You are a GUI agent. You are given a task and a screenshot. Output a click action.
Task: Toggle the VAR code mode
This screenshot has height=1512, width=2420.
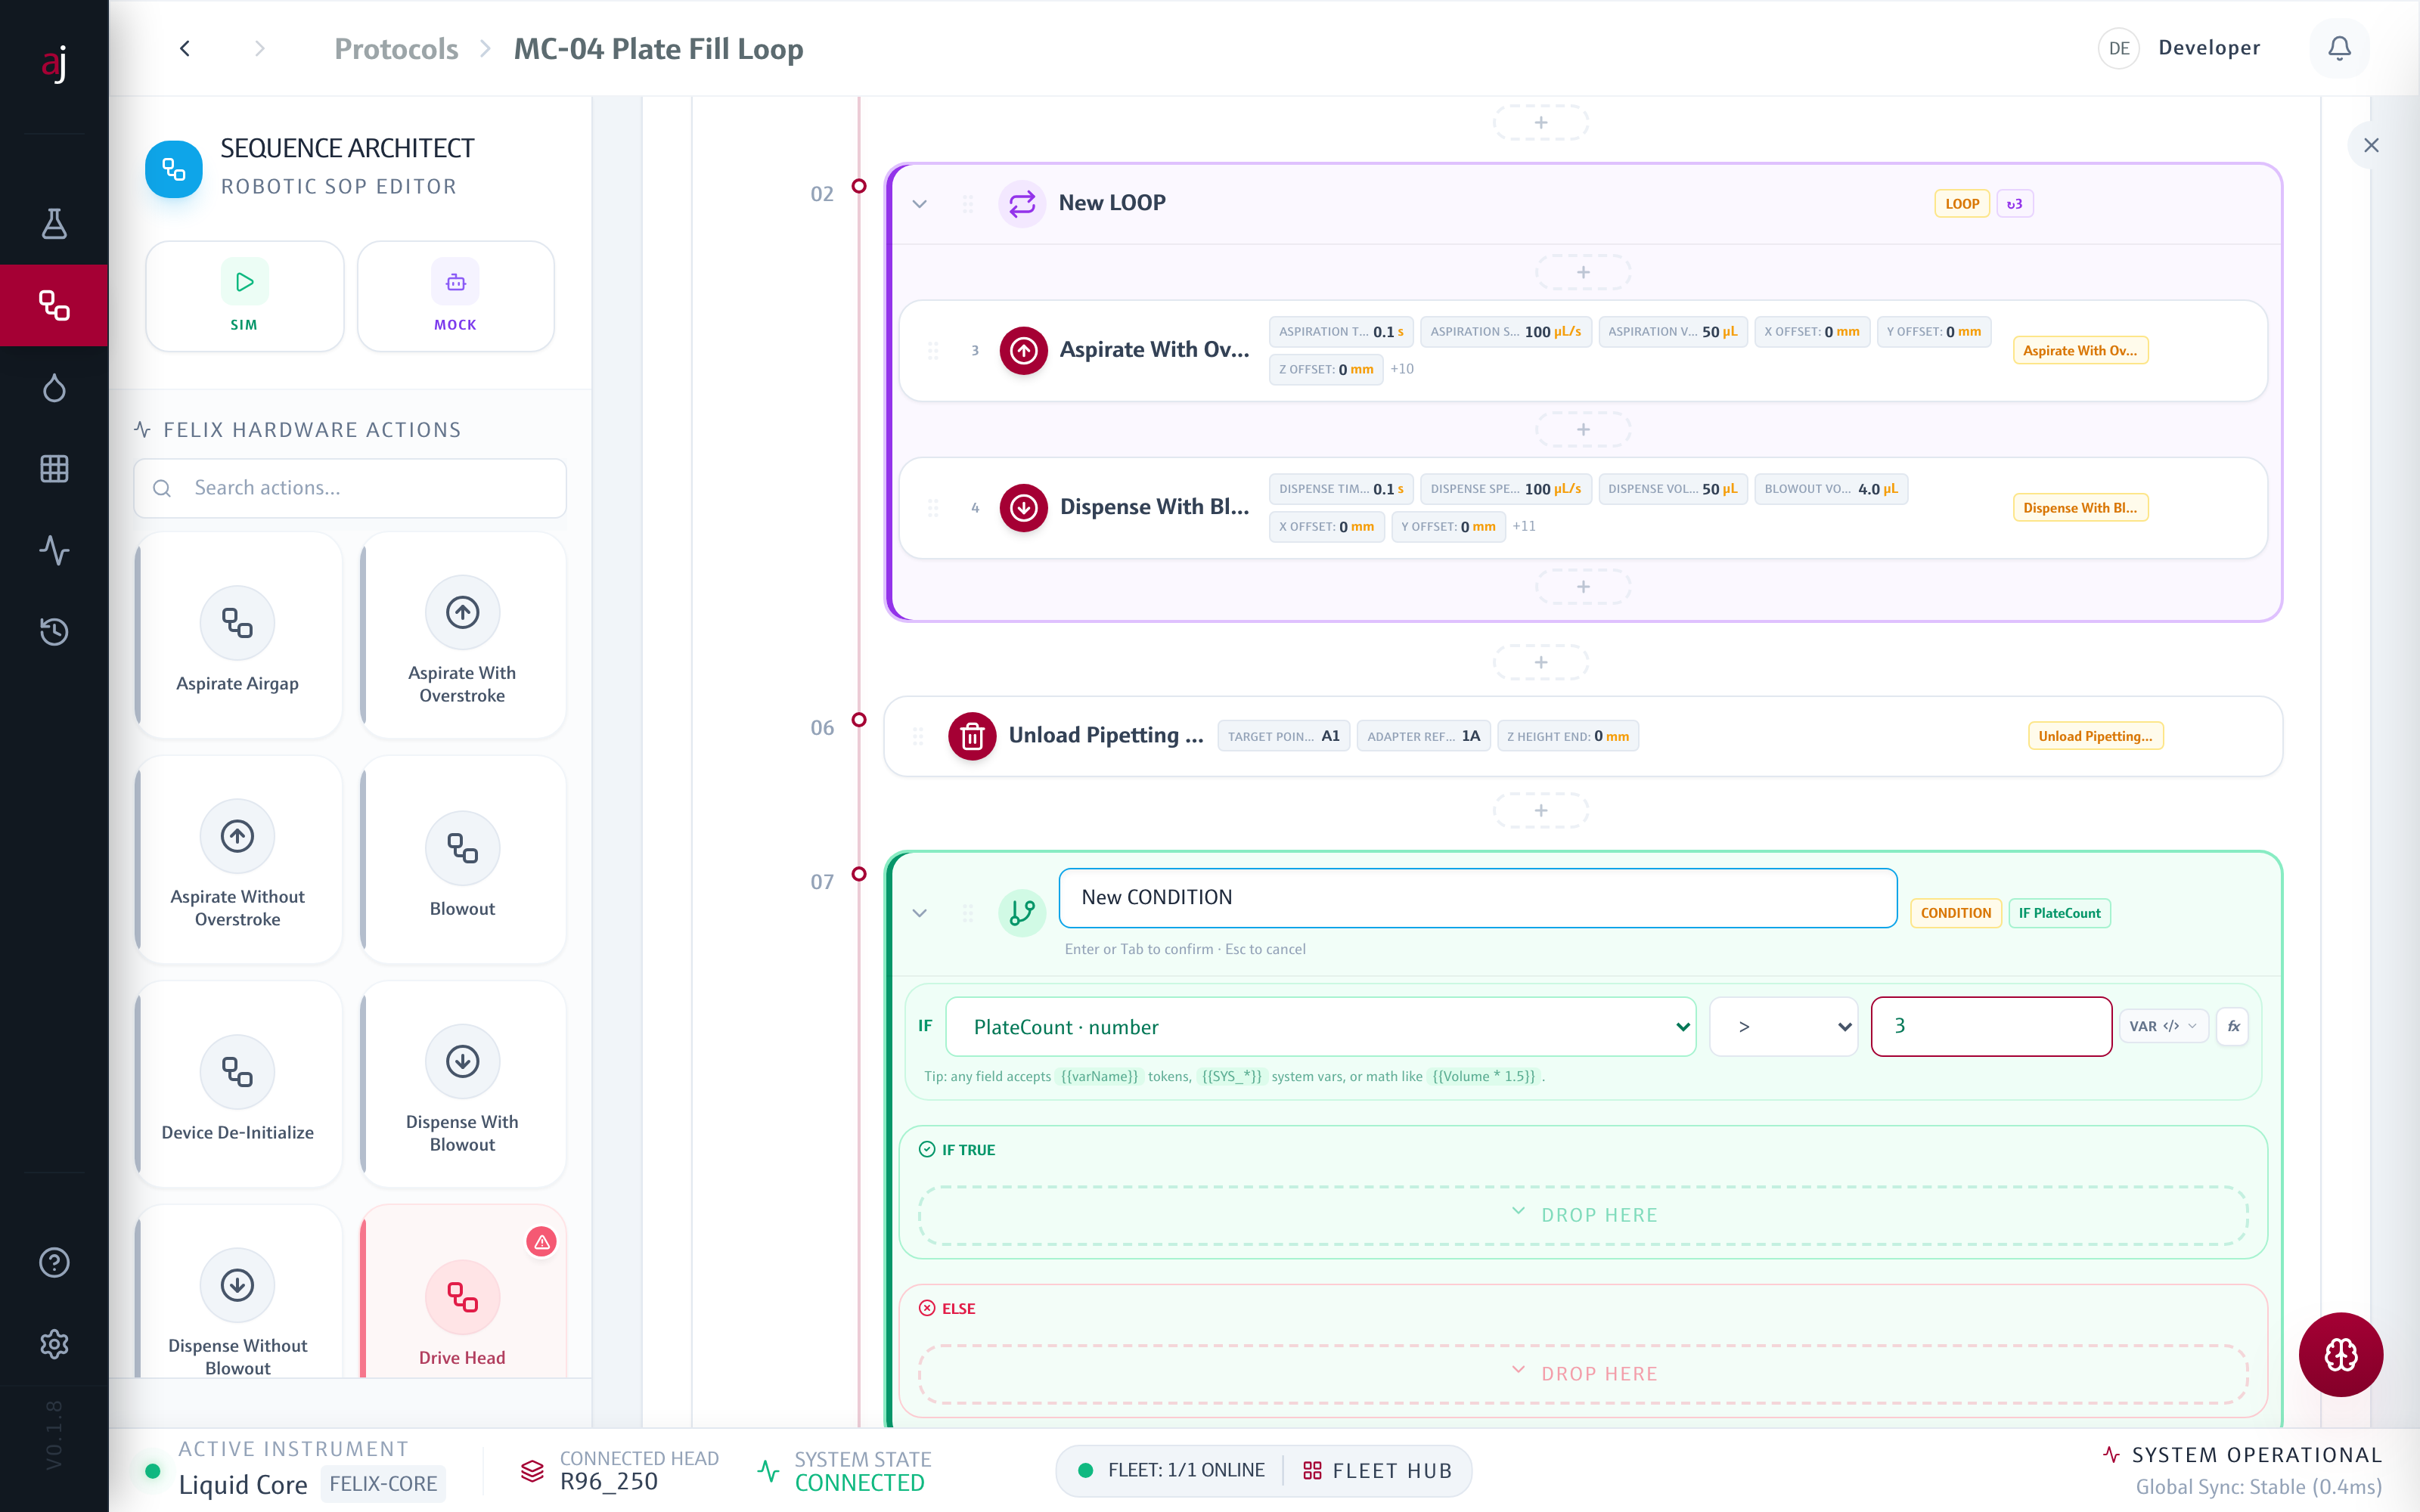[x=2163, y=1026]
